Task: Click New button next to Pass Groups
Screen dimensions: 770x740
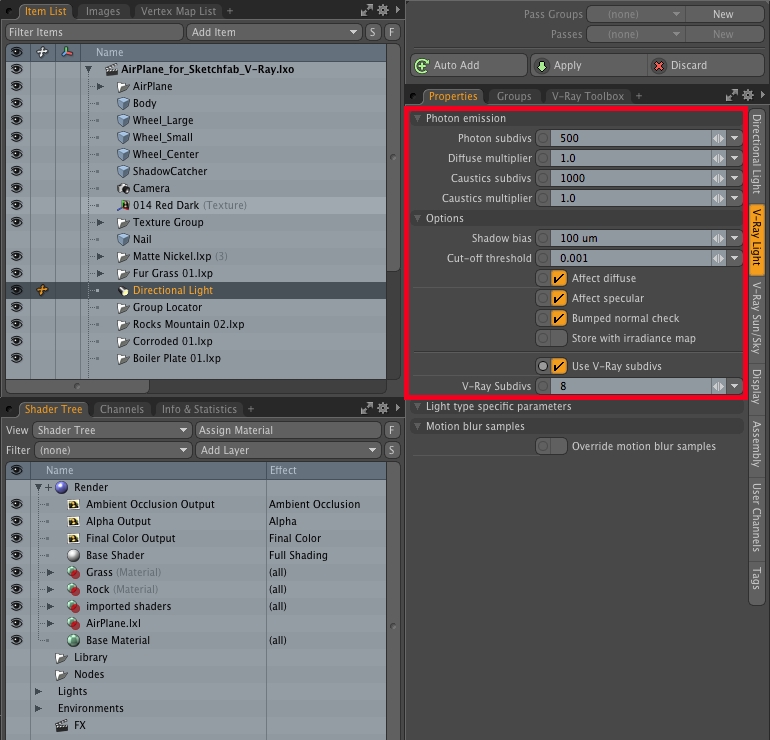Action: (x=724, y=14)
